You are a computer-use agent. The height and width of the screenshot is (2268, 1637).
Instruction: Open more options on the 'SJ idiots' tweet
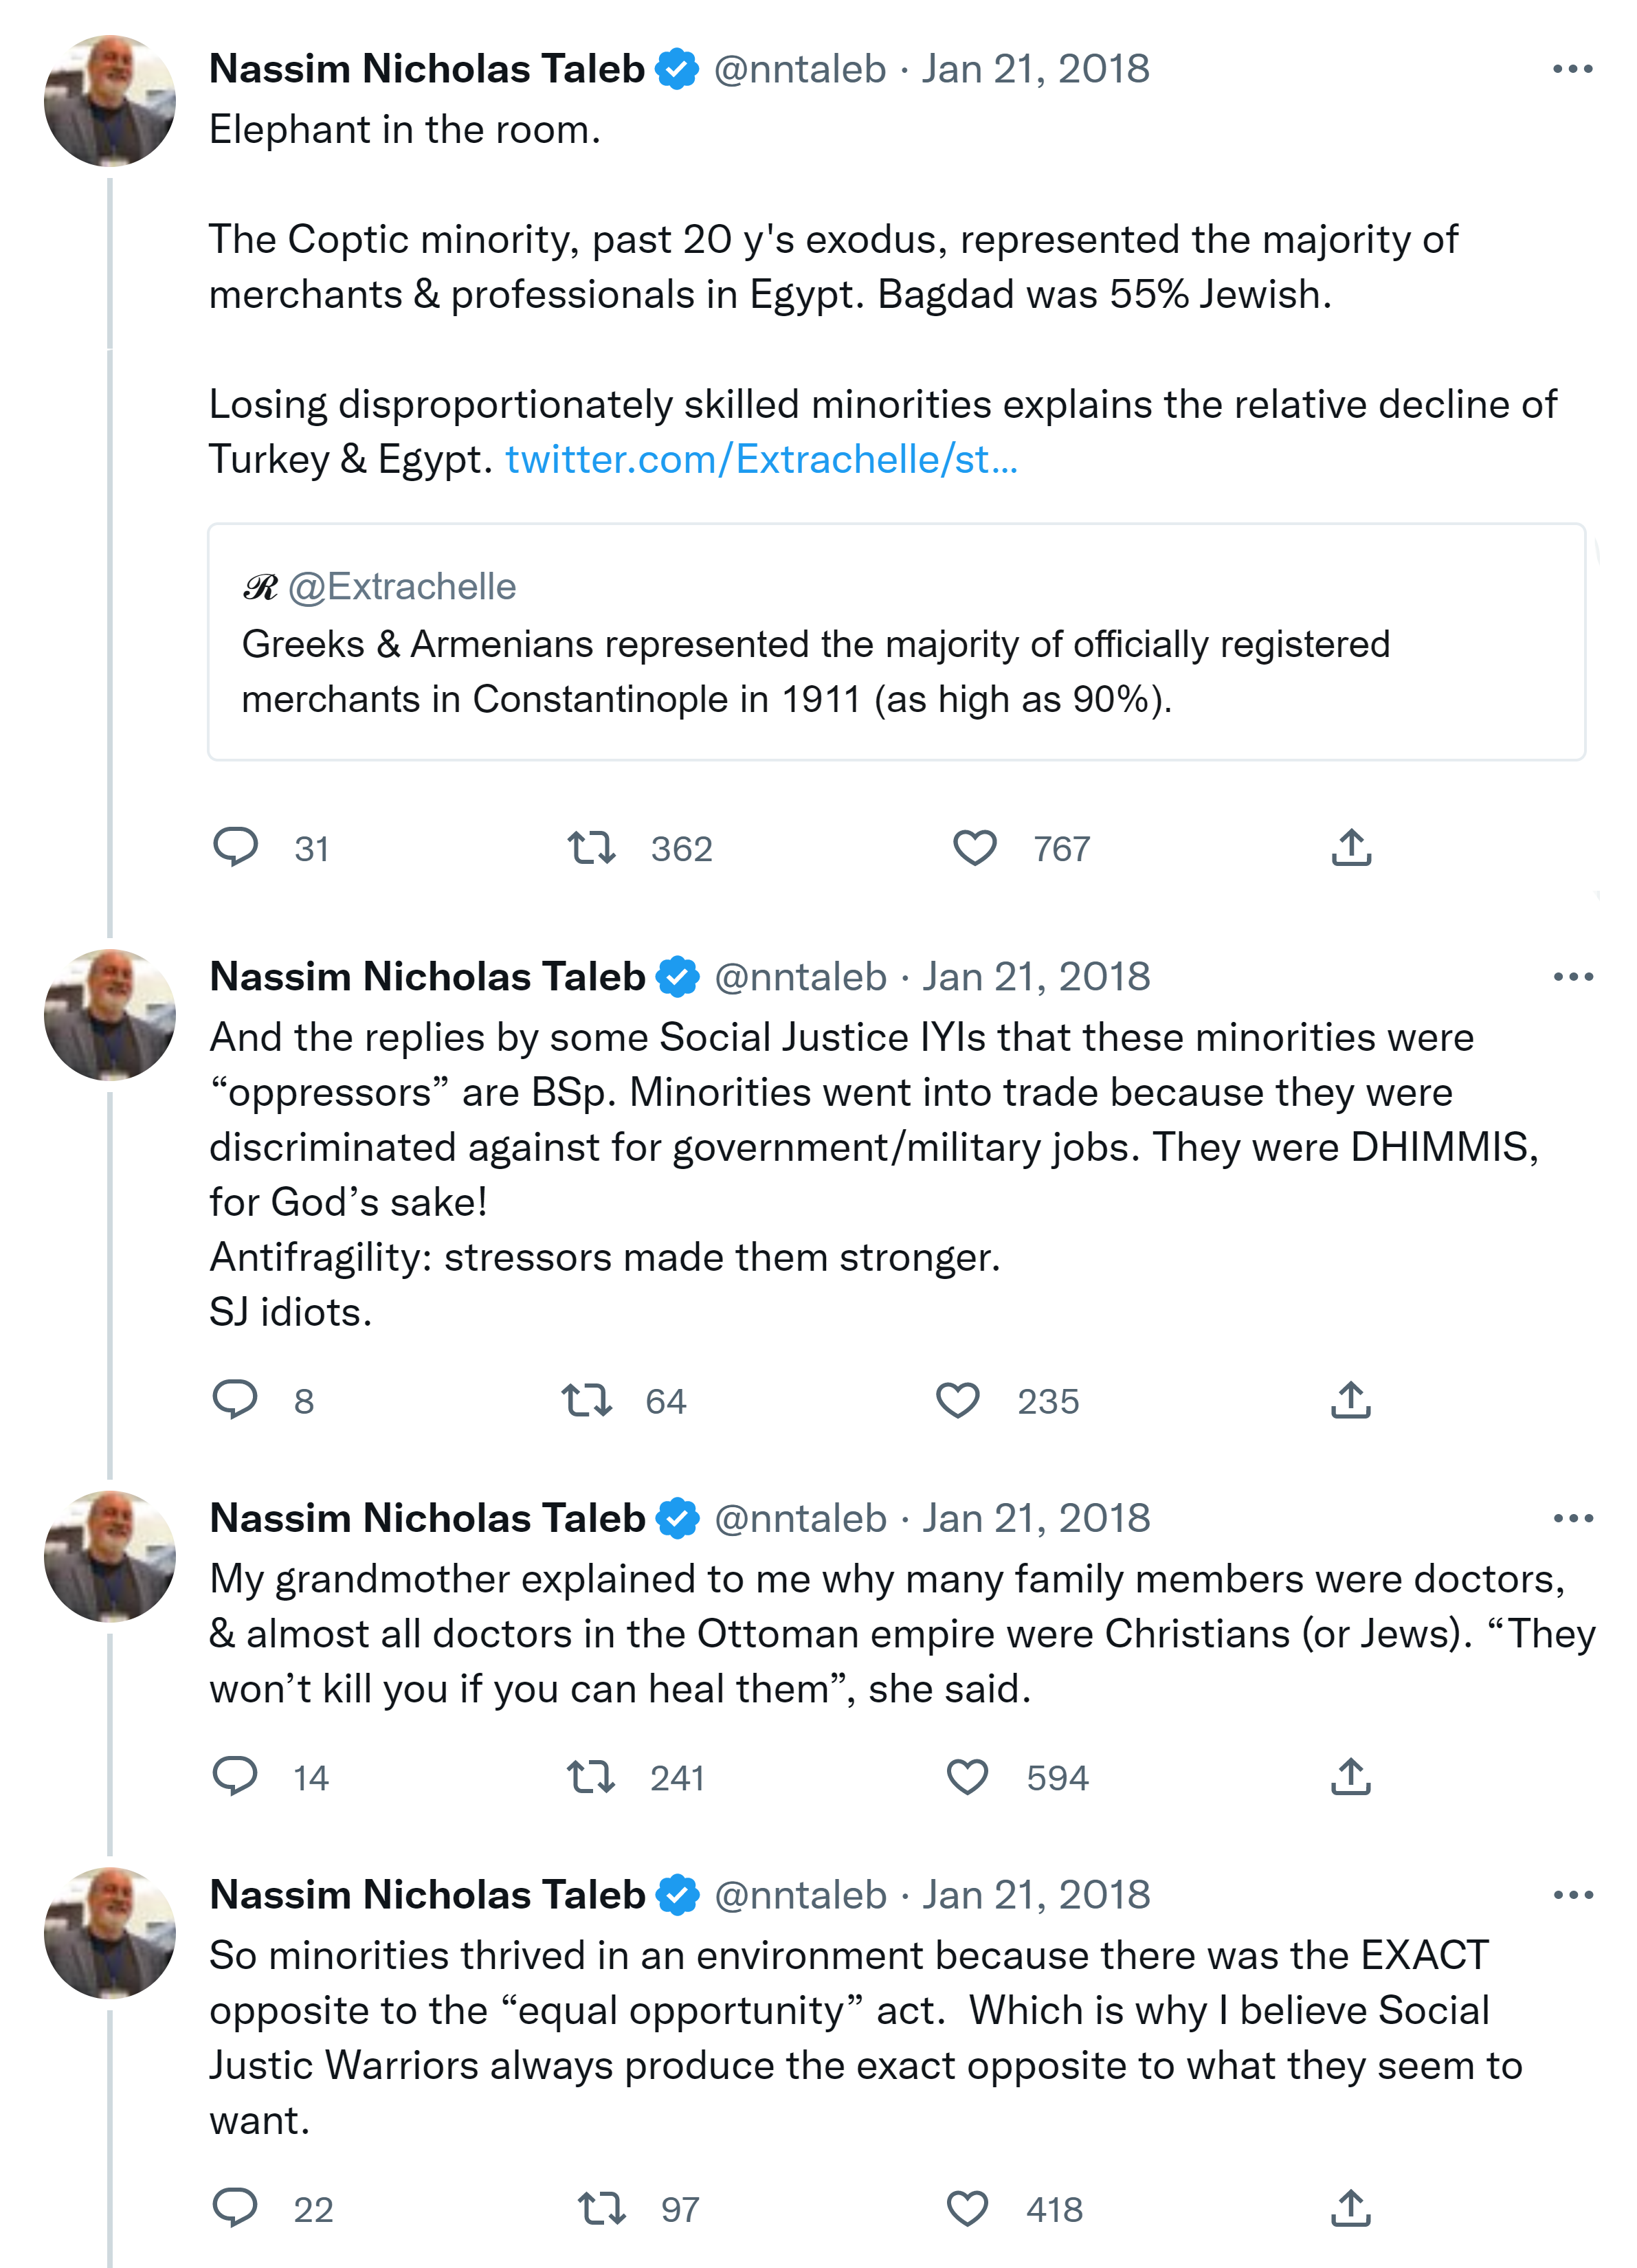(1572, 977)
